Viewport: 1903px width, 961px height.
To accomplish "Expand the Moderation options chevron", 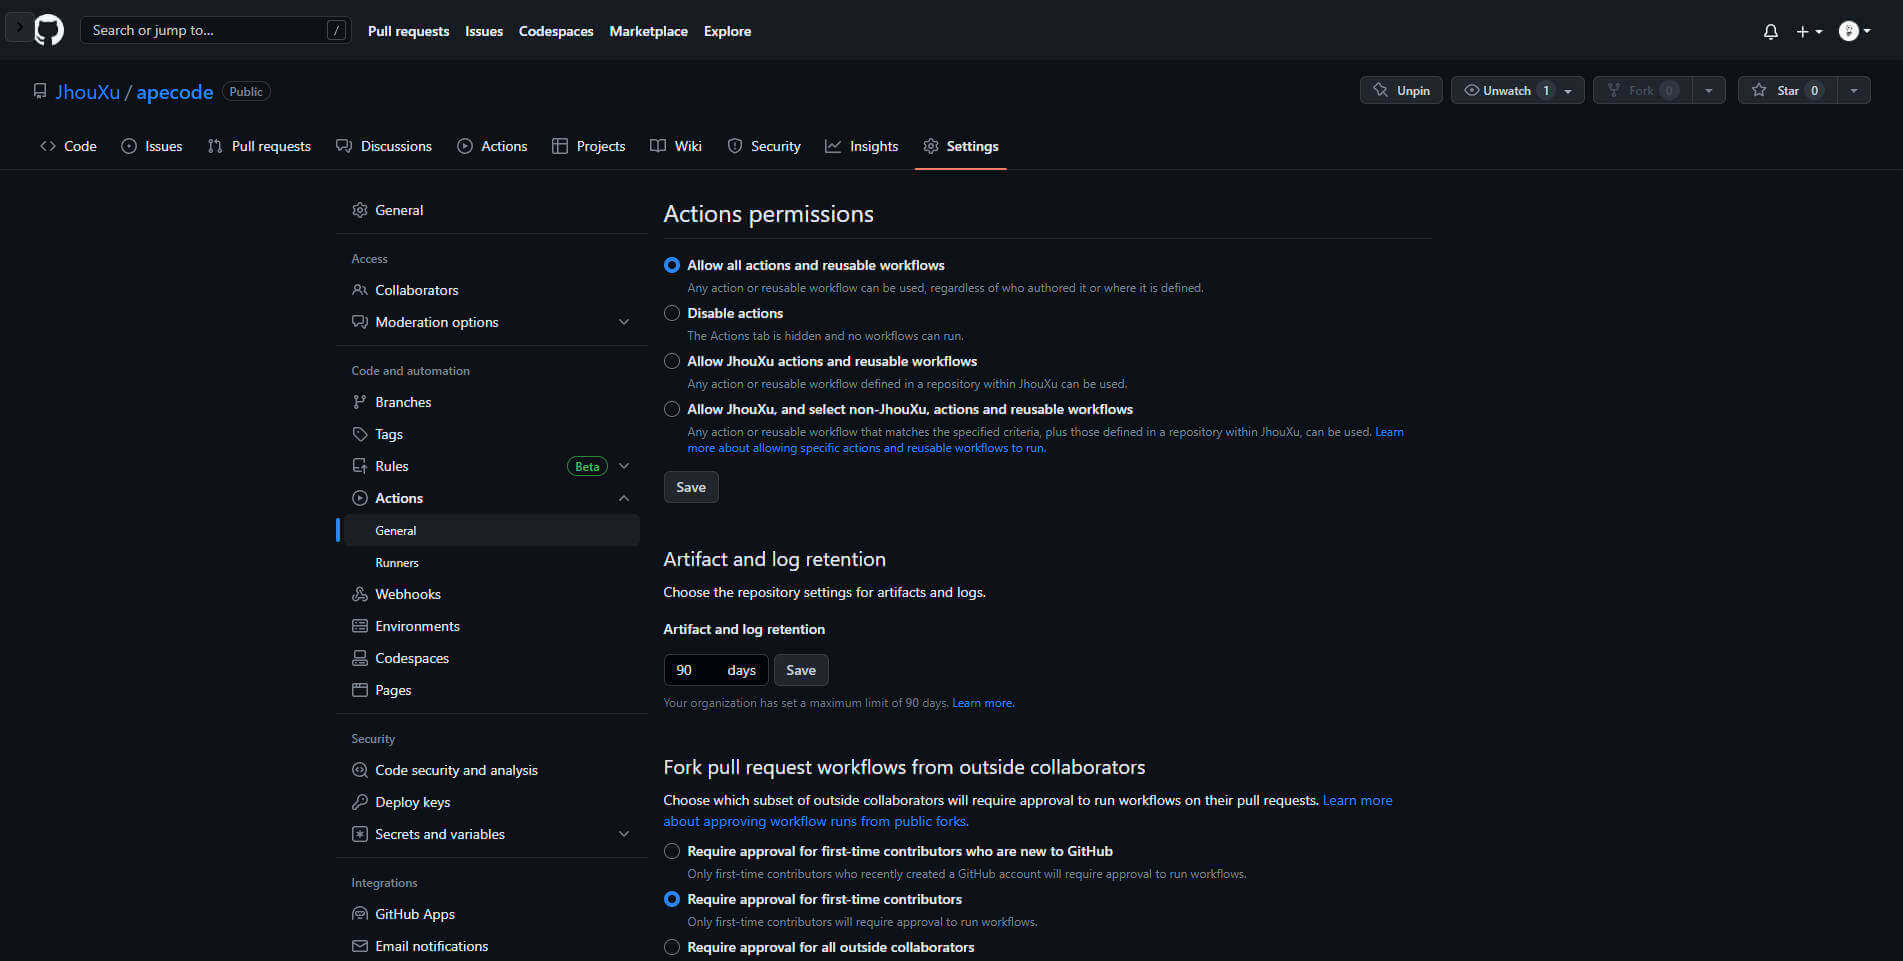I will point(624,322).
